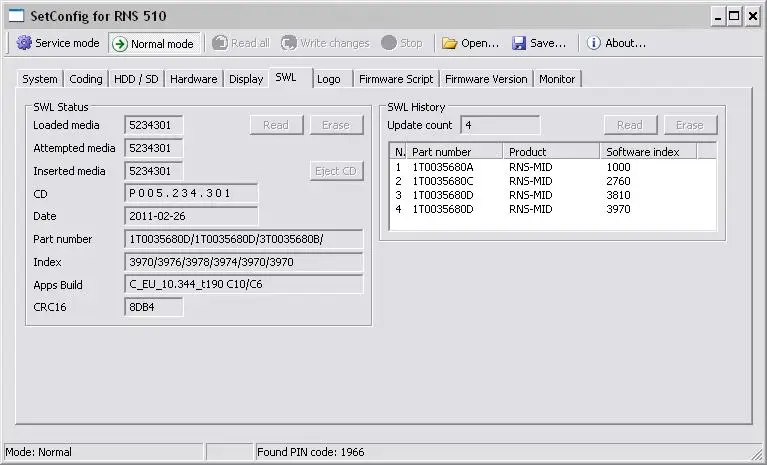767x465 pixels.
Task: Click Mode: Normal in status bar
Action: [x=39, y=452]
